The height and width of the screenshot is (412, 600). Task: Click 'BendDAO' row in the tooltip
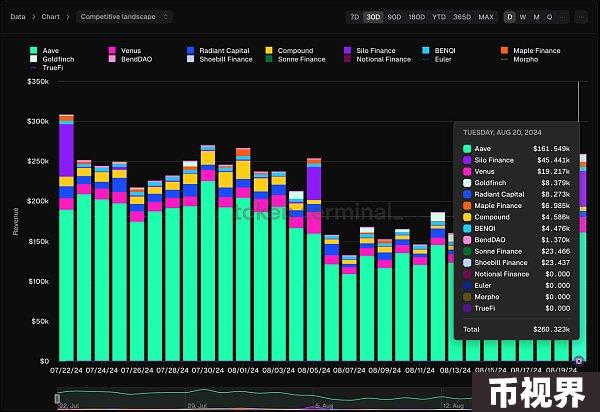(x=516, y=240)
